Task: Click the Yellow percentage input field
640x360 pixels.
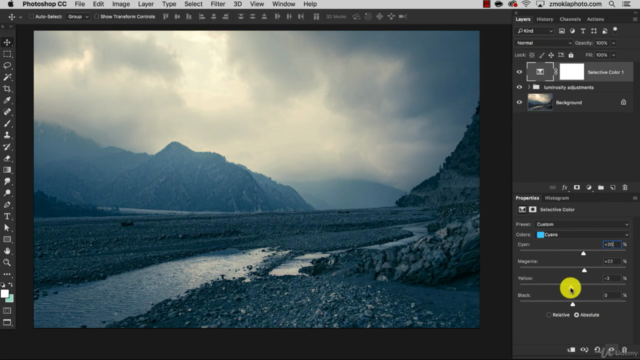Action: pos(611,278)
